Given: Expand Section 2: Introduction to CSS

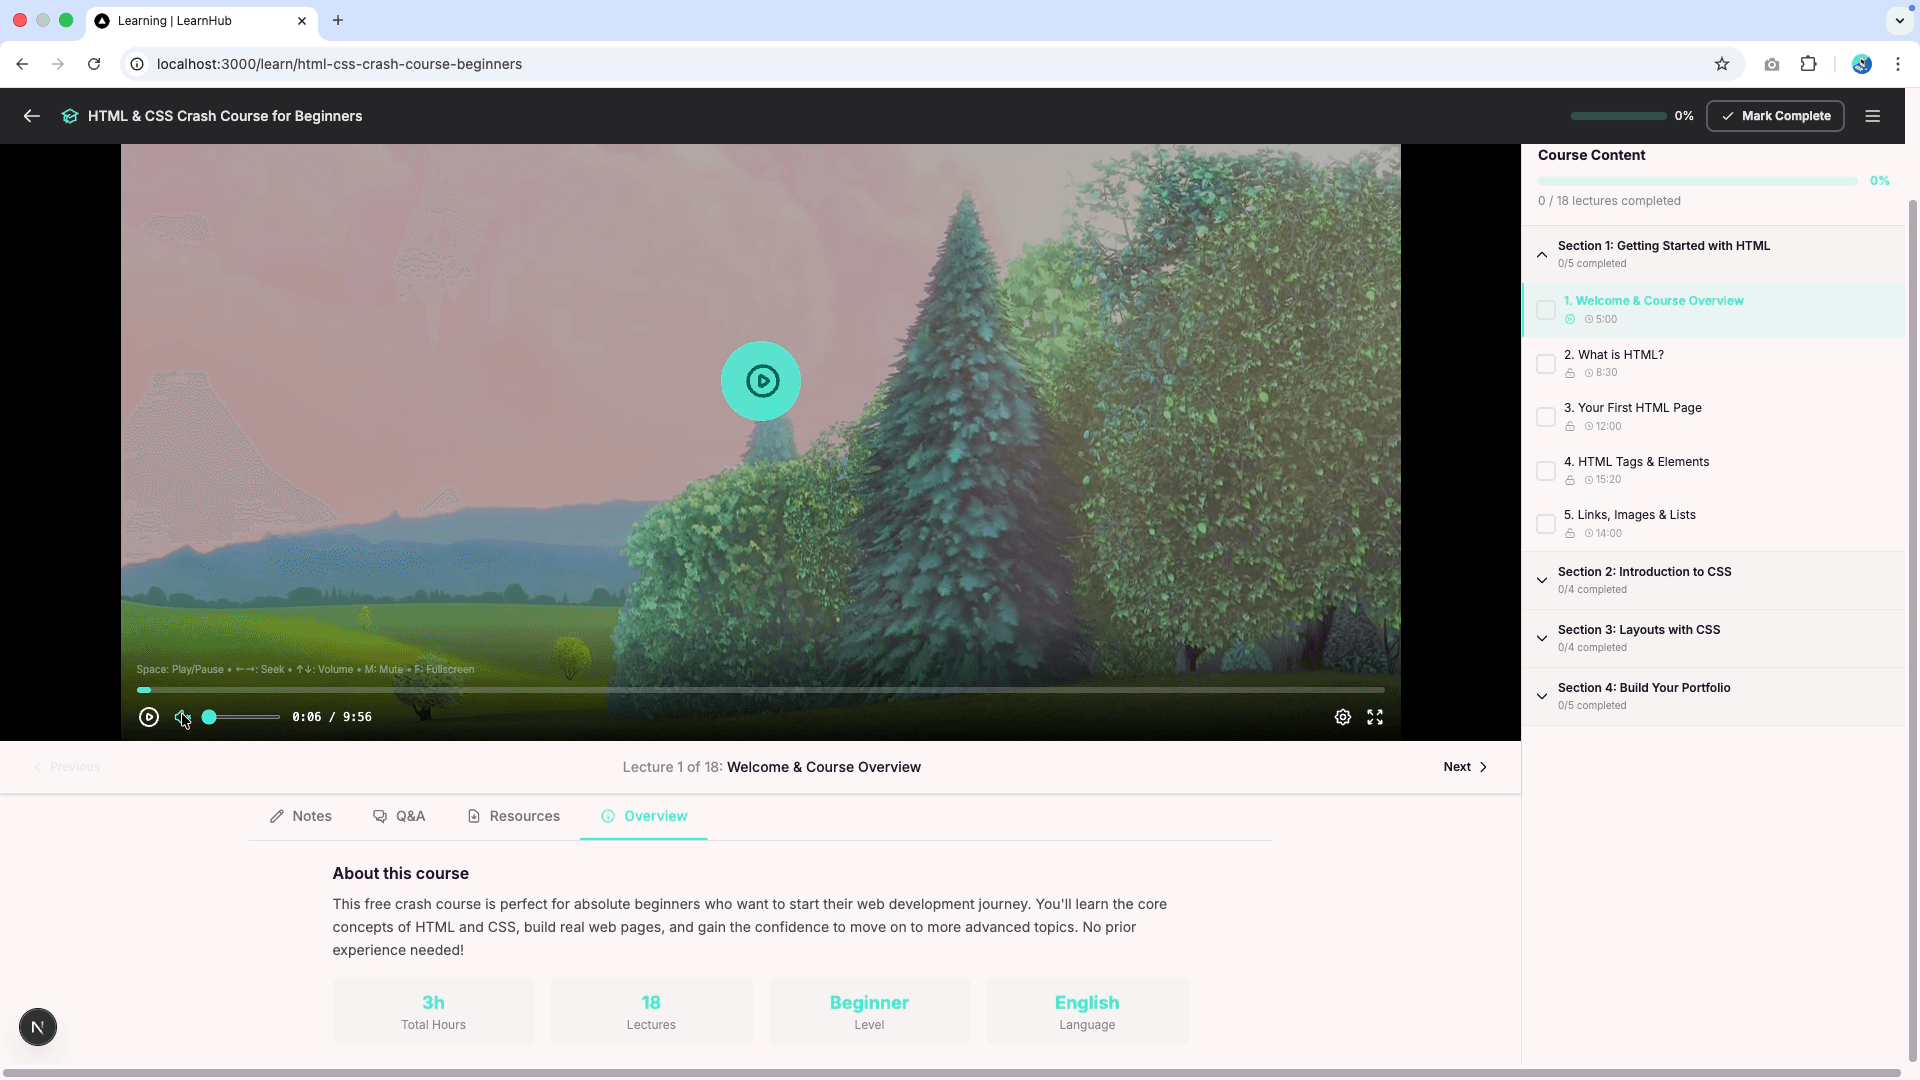Looking at the screenshot, I should [x=1713, y=580].
